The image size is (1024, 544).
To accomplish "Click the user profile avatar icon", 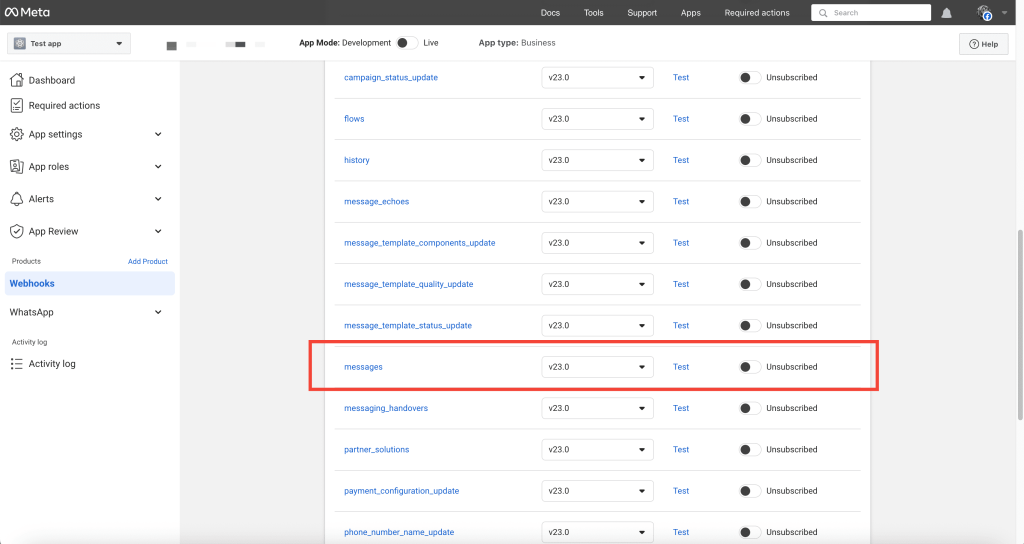I will pyautogui.click(x=985, y=13).
